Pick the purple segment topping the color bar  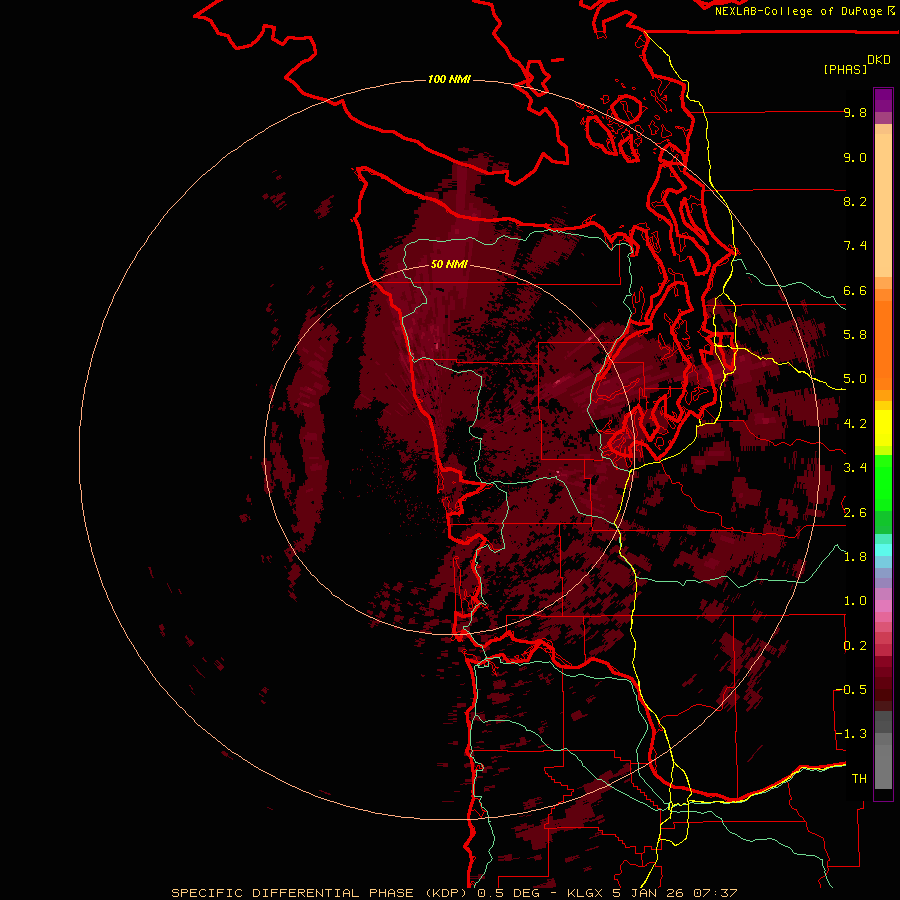coord(883,100)
